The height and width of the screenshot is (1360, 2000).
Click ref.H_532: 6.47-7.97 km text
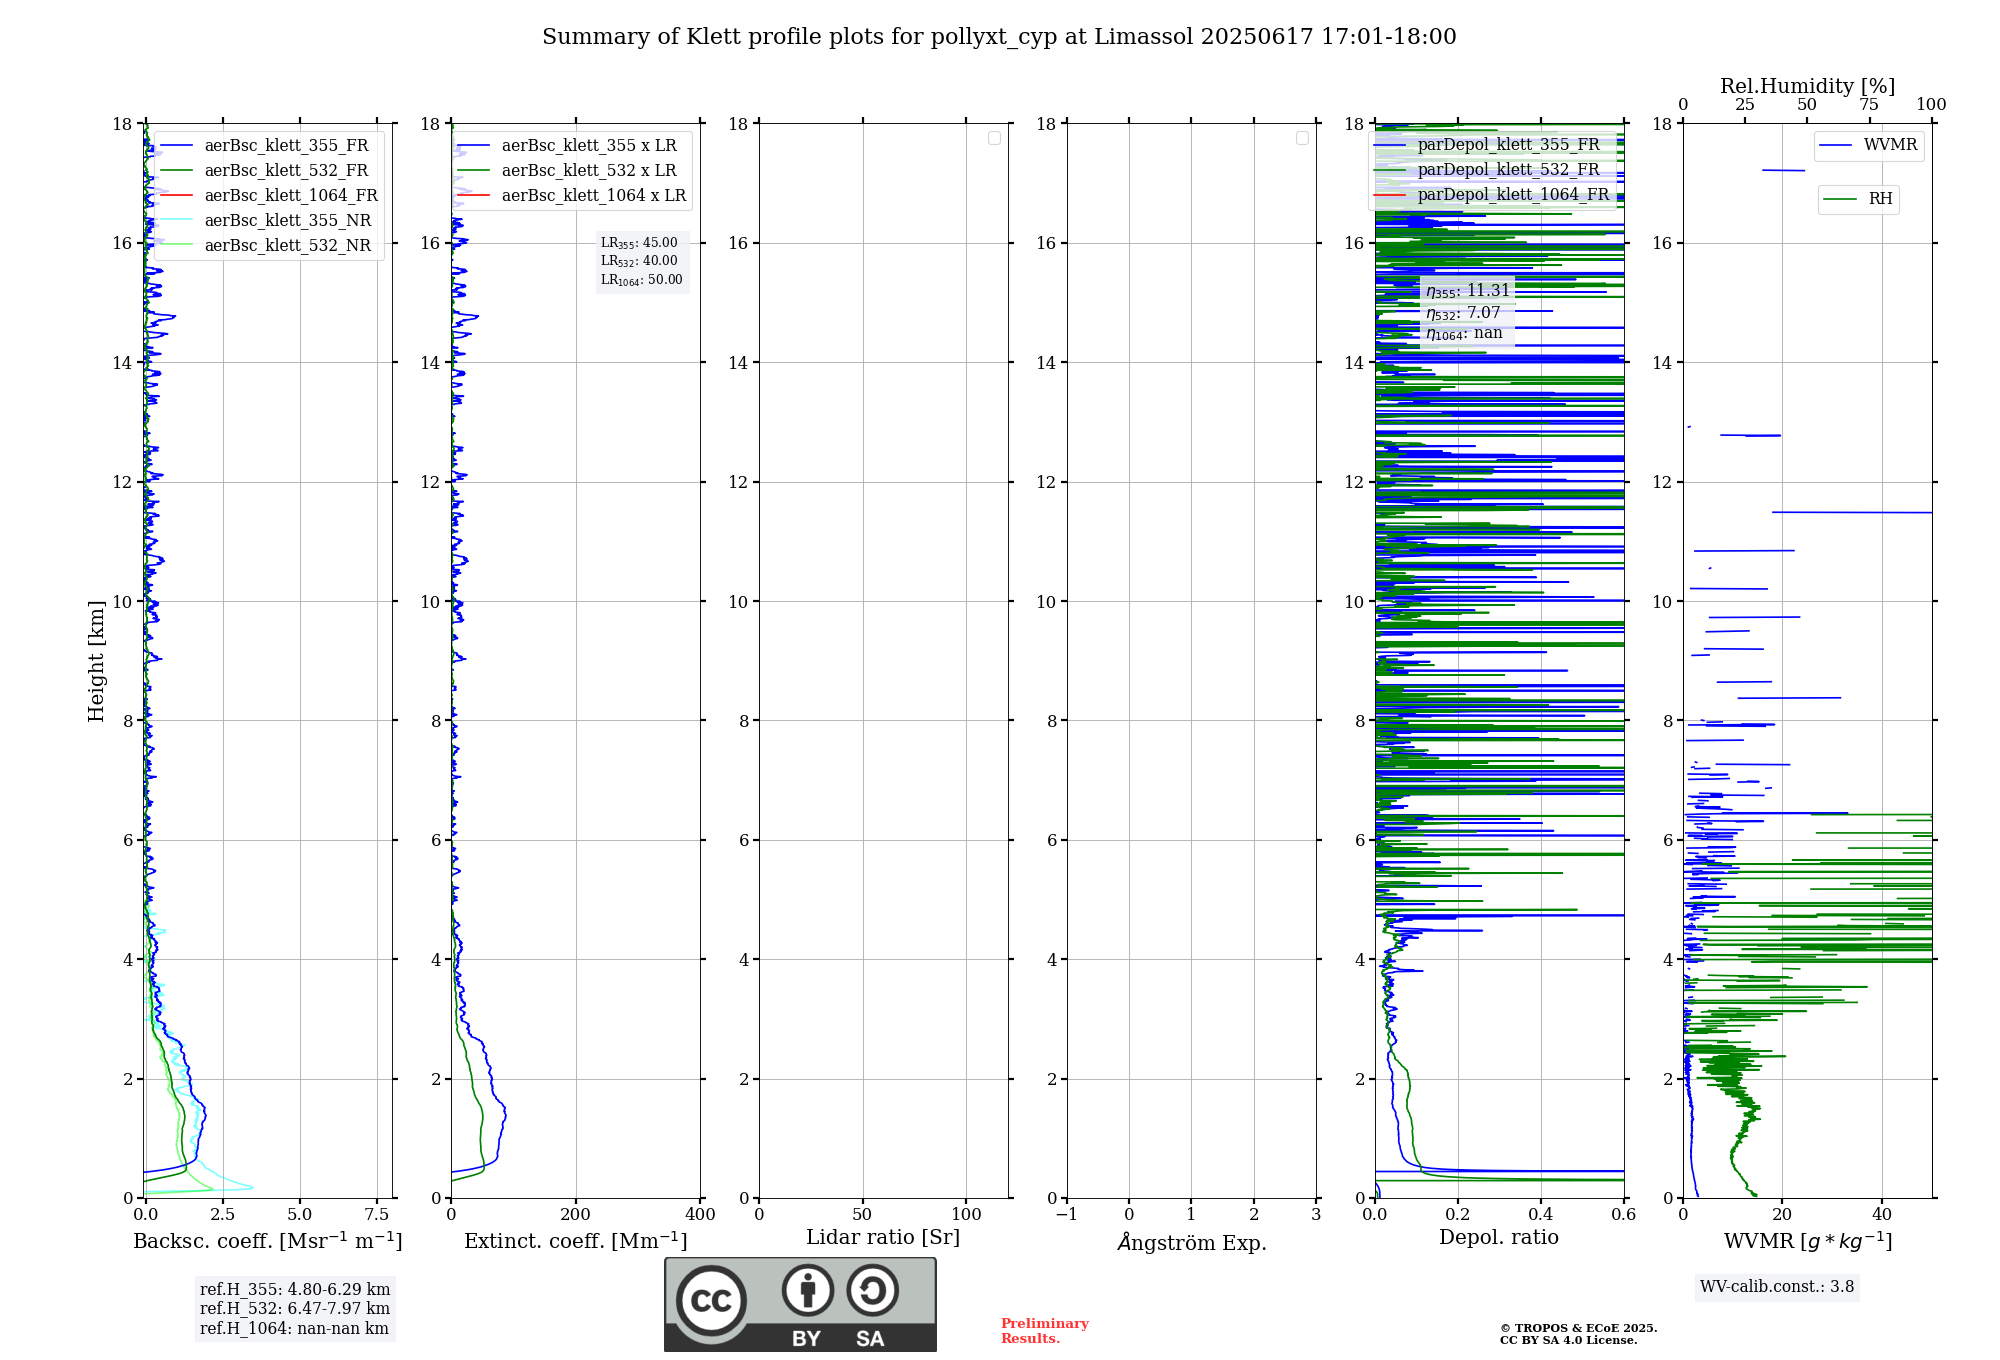(x=295, y=1309)
